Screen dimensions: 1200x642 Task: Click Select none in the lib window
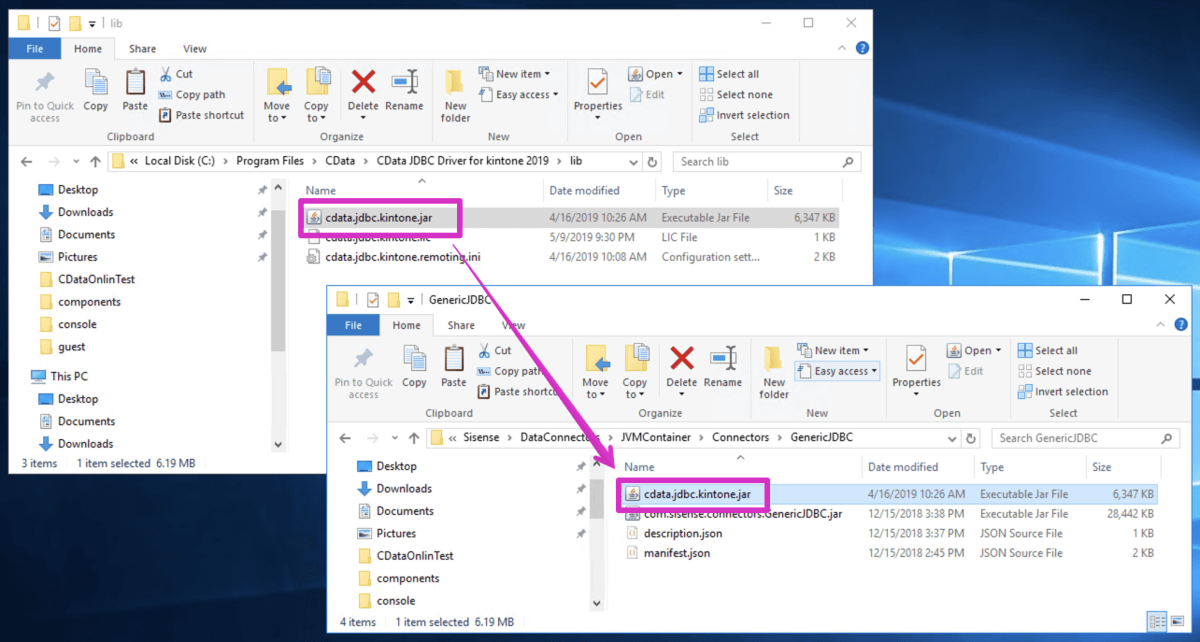click(x=735, y=95)
